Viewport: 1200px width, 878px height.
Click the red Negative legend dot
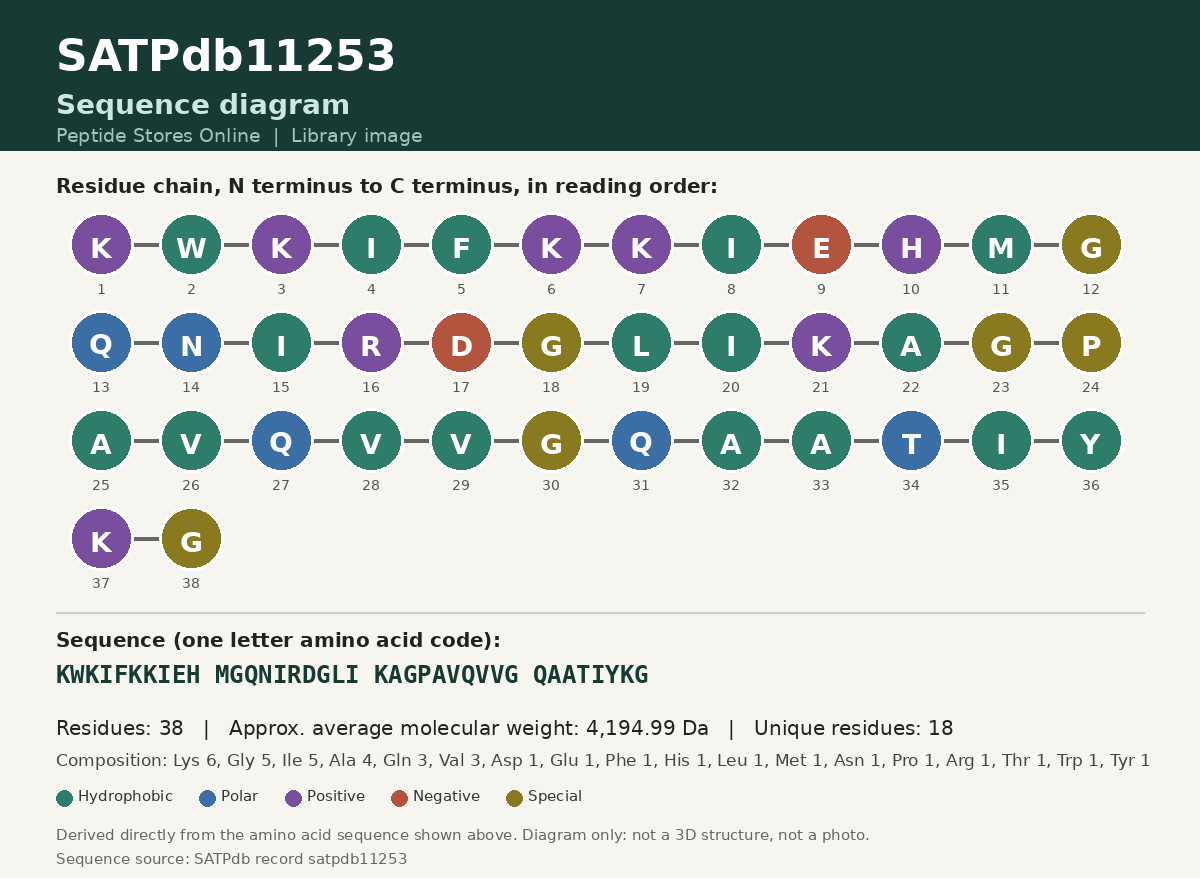pos(400,798)
